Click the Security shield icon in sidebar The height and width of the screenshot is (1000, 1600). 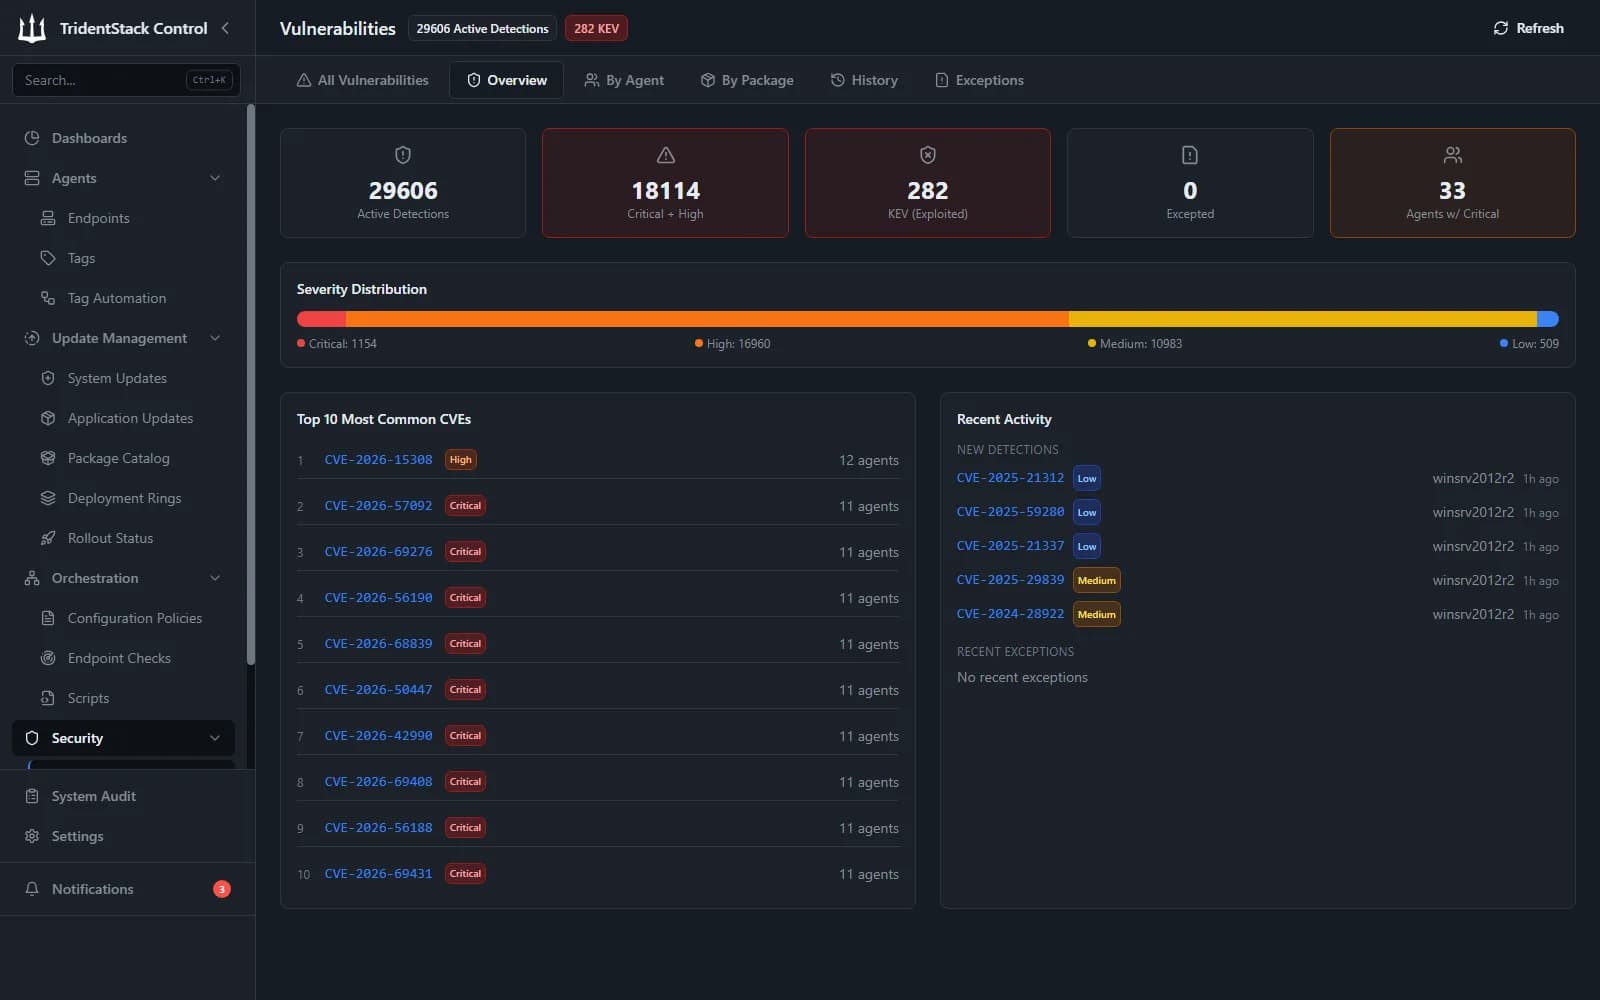click(32, 738)
